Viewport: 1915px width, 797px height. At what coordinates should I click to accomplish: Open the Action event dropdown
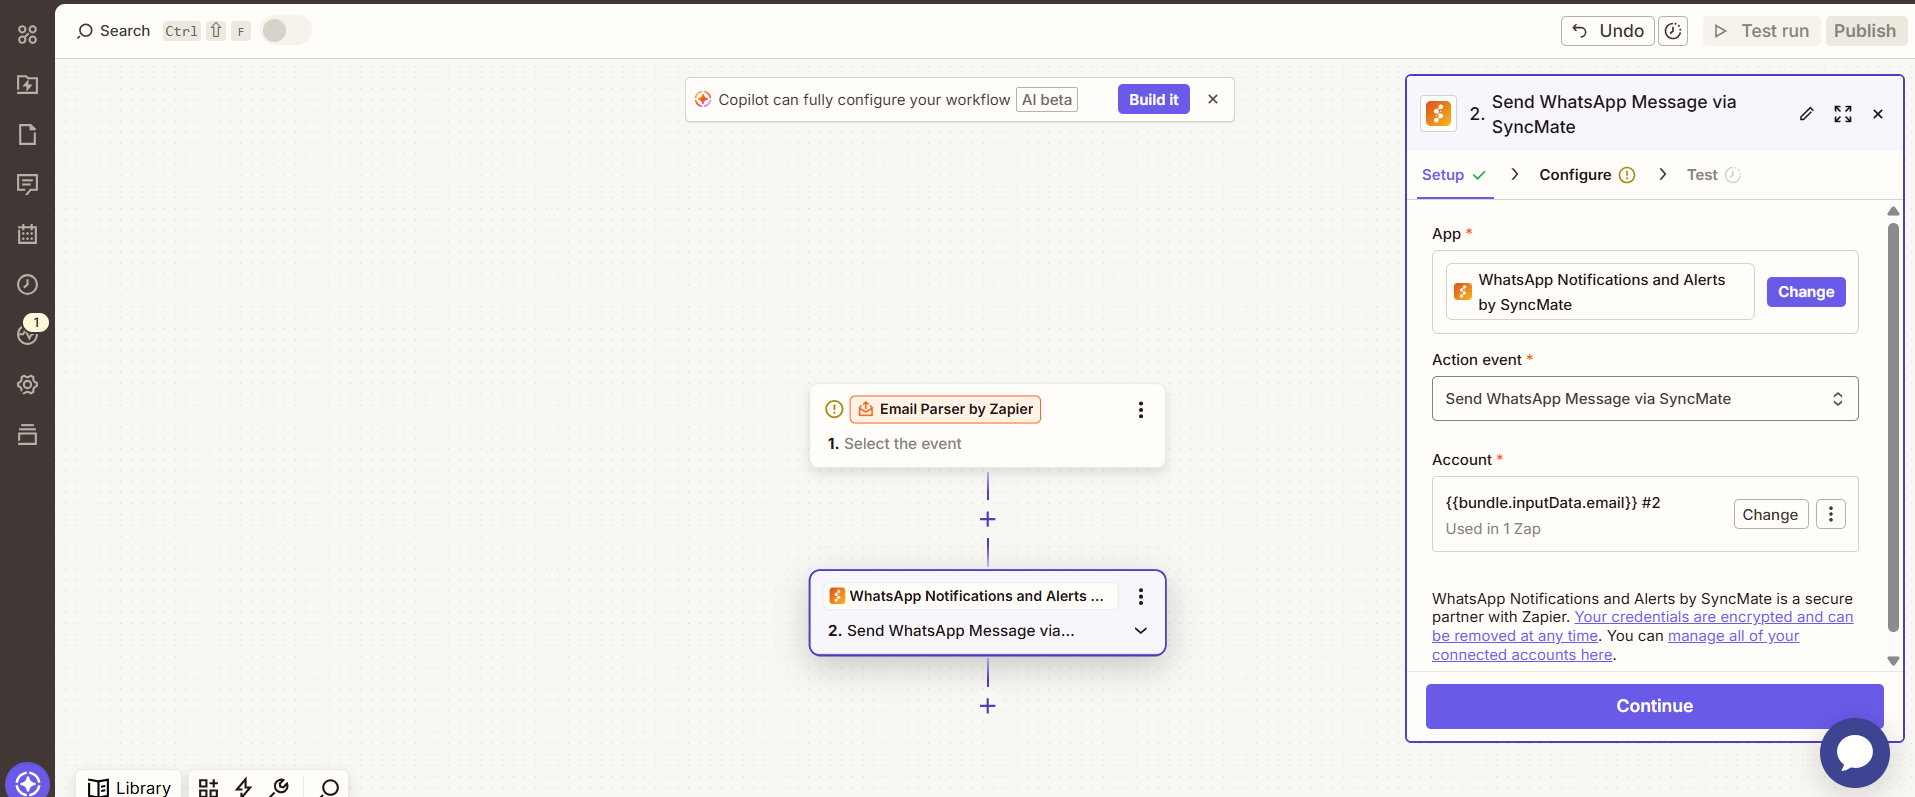pos(1644,399)
